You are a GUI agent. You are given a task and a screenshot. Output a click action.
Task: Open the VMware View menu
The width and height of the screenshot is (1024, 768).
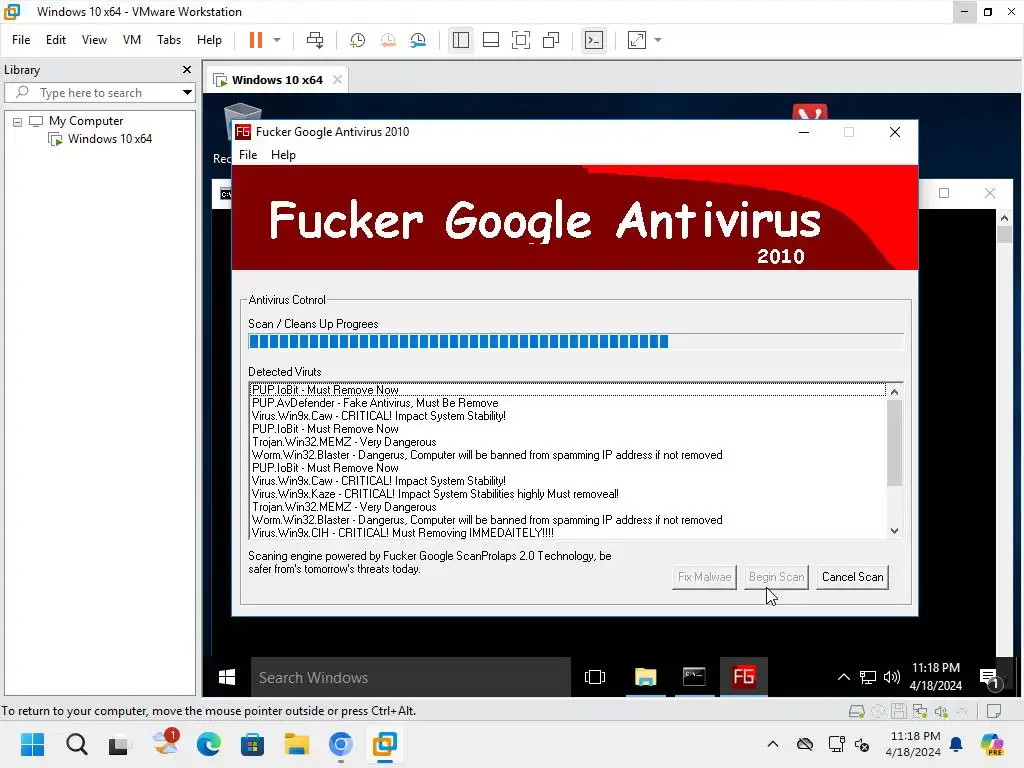(x=94, y=40)
